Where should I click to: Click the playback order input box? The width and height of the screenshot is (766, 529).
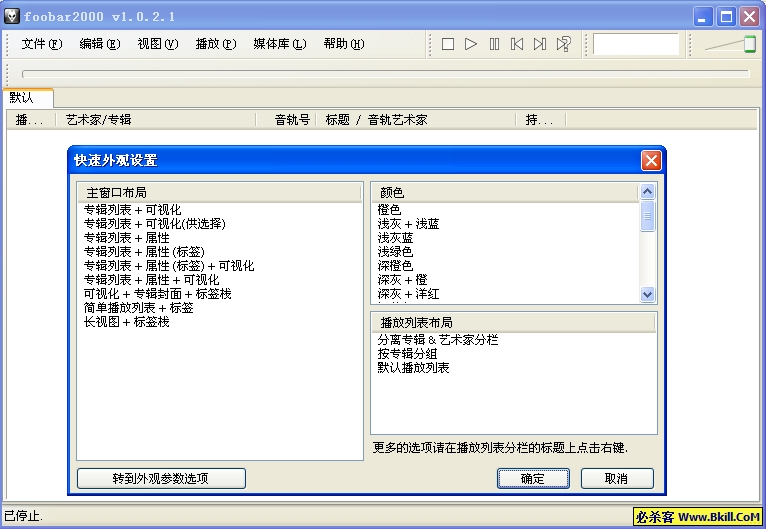pos(636,44)
